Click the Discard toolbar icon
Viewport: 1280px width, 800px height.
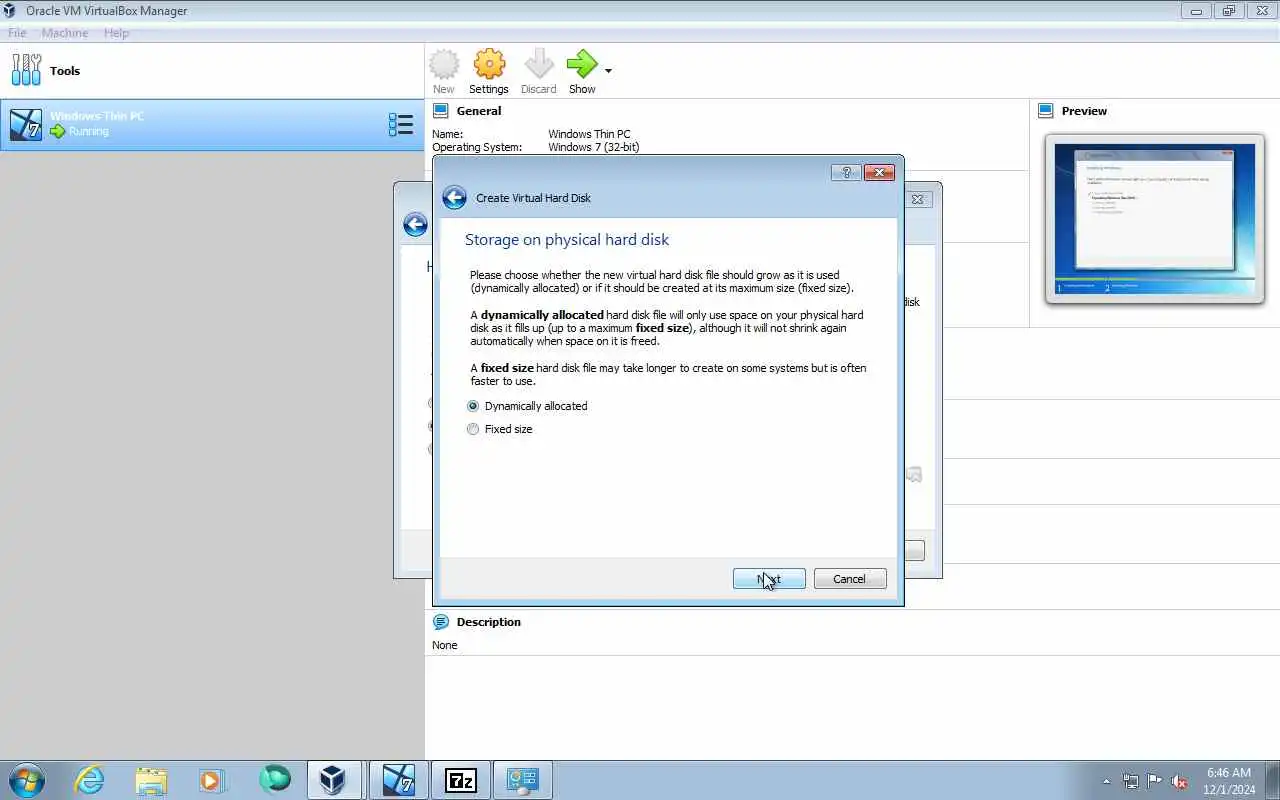pyautogui.click(x=539, y=64)
